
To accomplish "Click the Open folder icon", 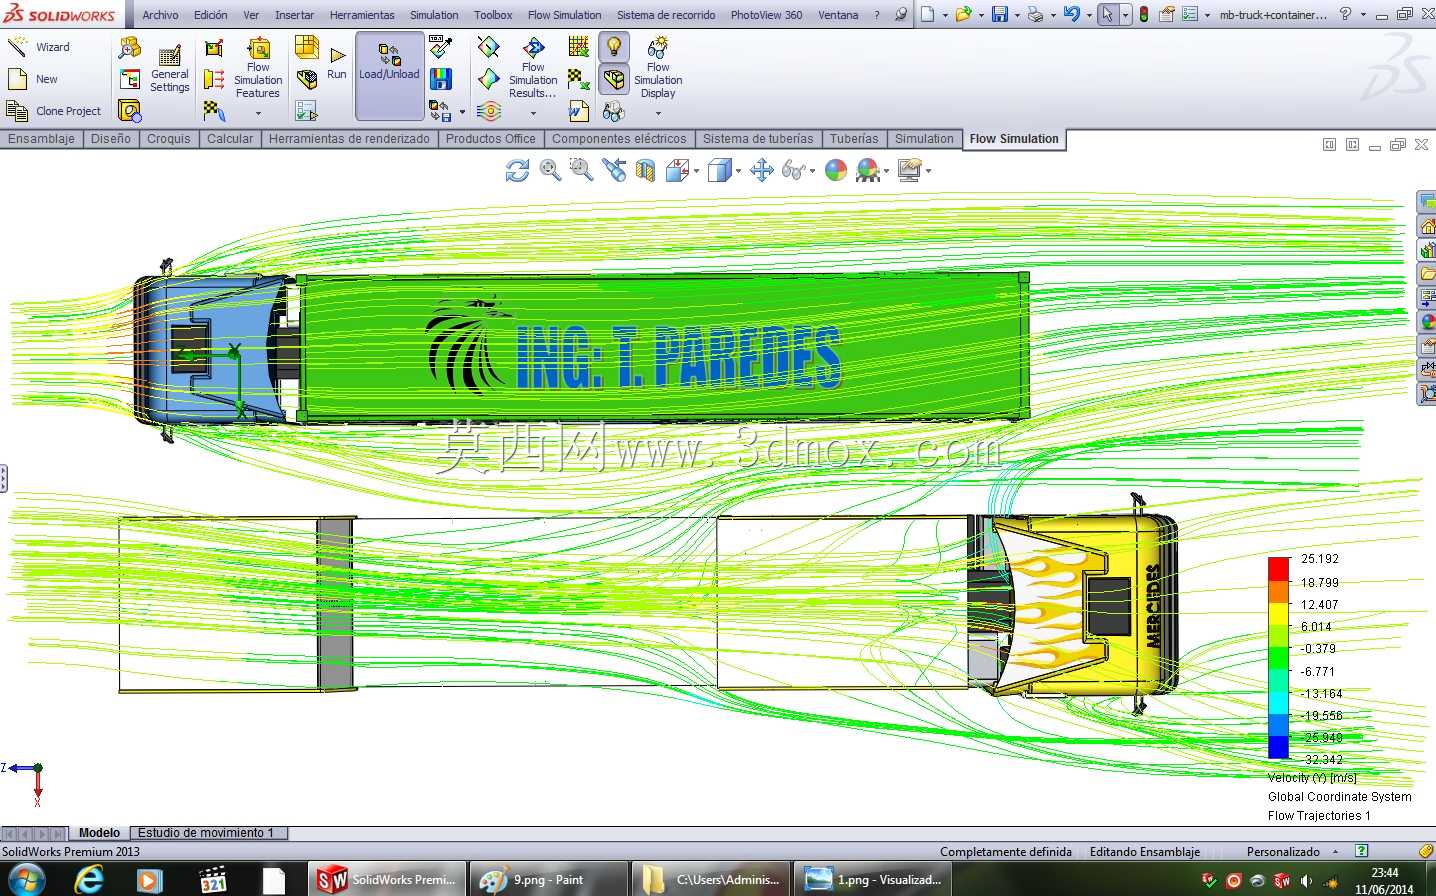I will (x=963, y=15).
